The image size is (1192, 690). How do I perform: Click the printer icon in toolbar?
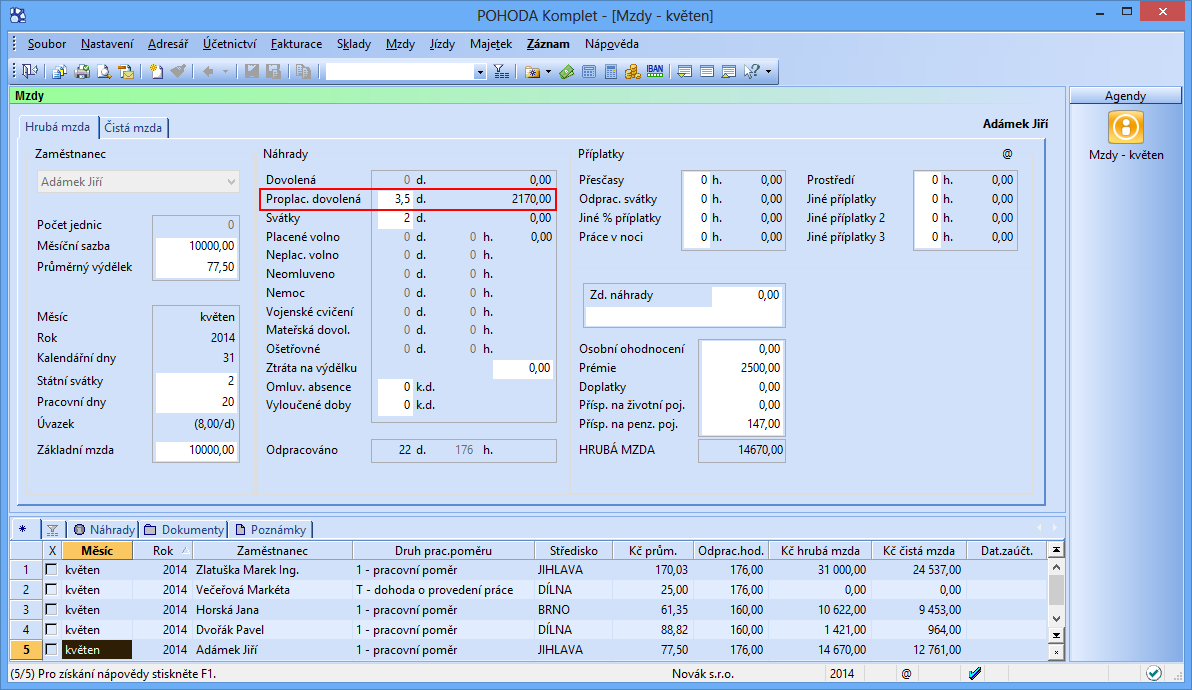(82, 71)
